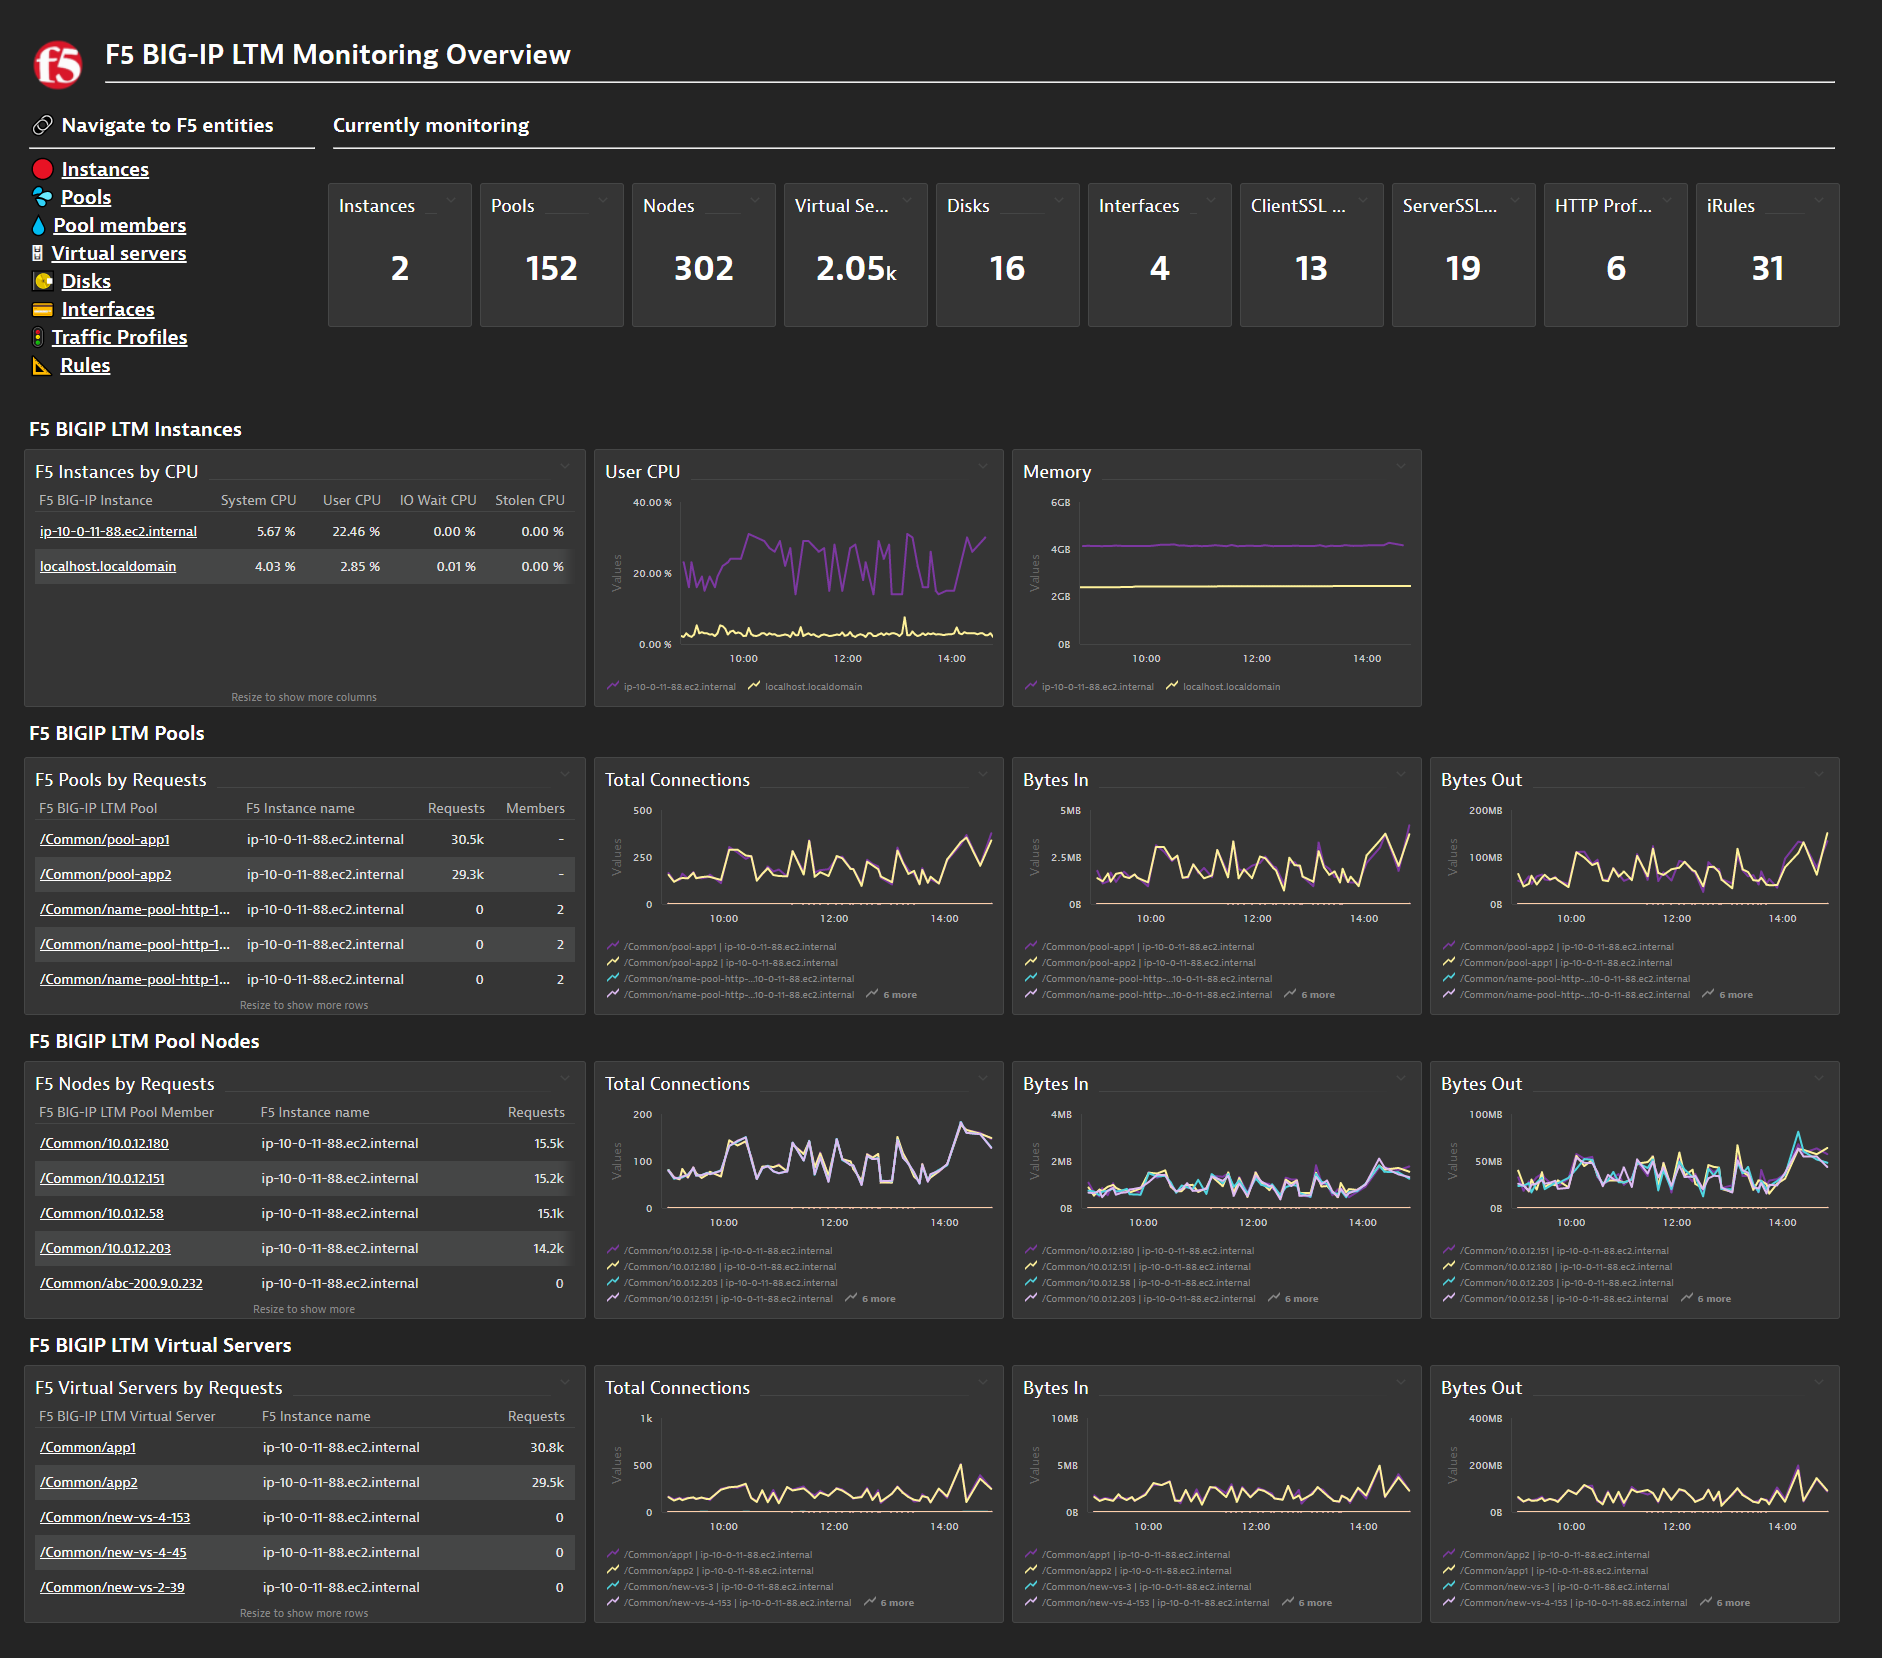
Task: Expand the Nodes tile menu chevron
Action: [x=755, y=200]
